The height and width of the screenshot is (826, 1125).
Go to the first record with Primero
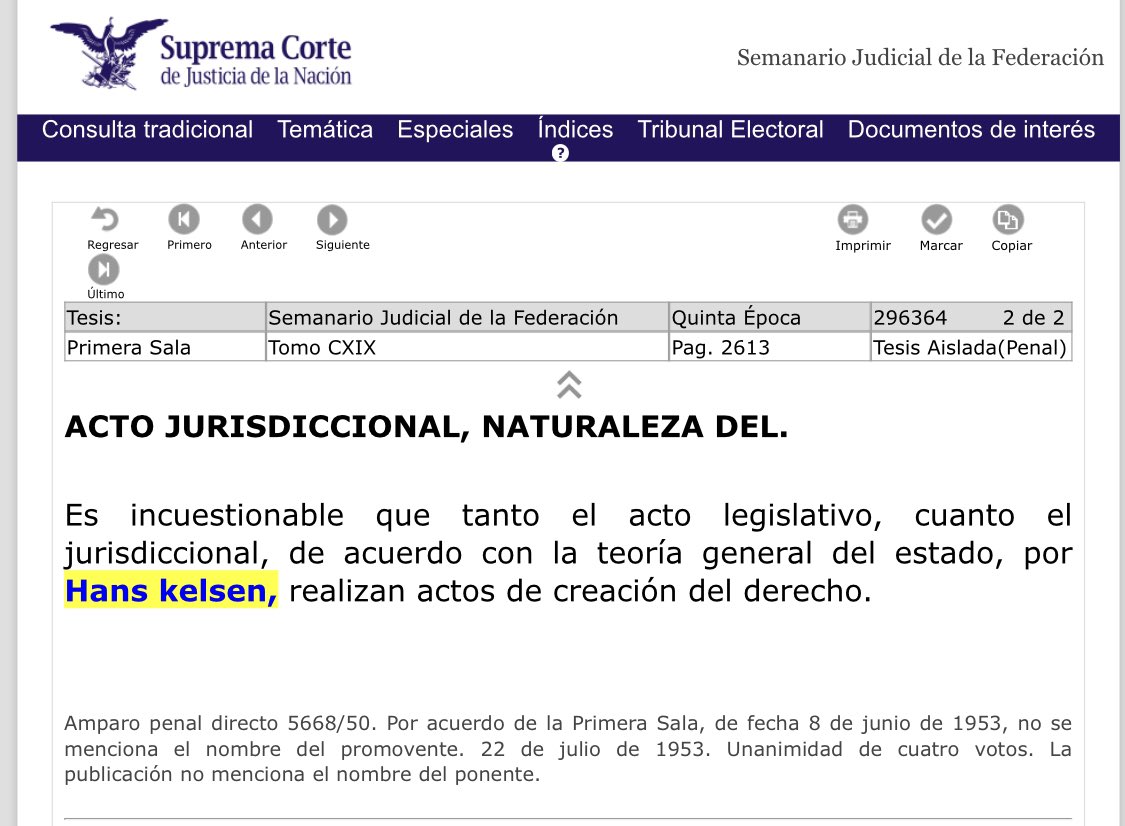point(184,219)
